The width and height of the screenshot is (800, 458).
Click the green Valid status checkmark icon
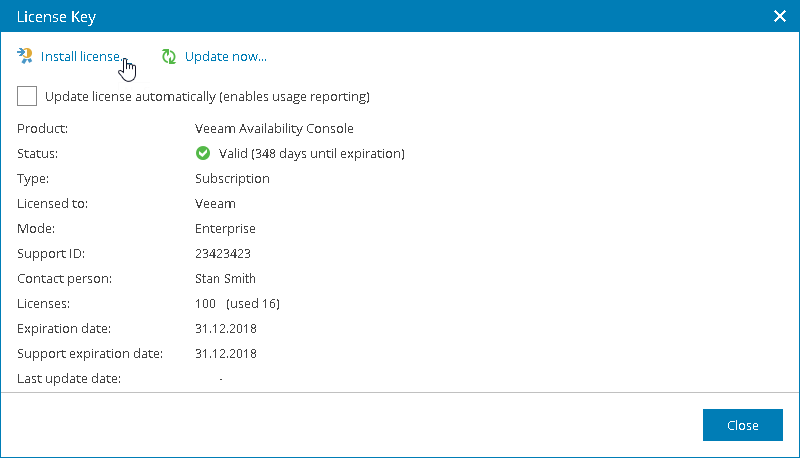(202, 154)
